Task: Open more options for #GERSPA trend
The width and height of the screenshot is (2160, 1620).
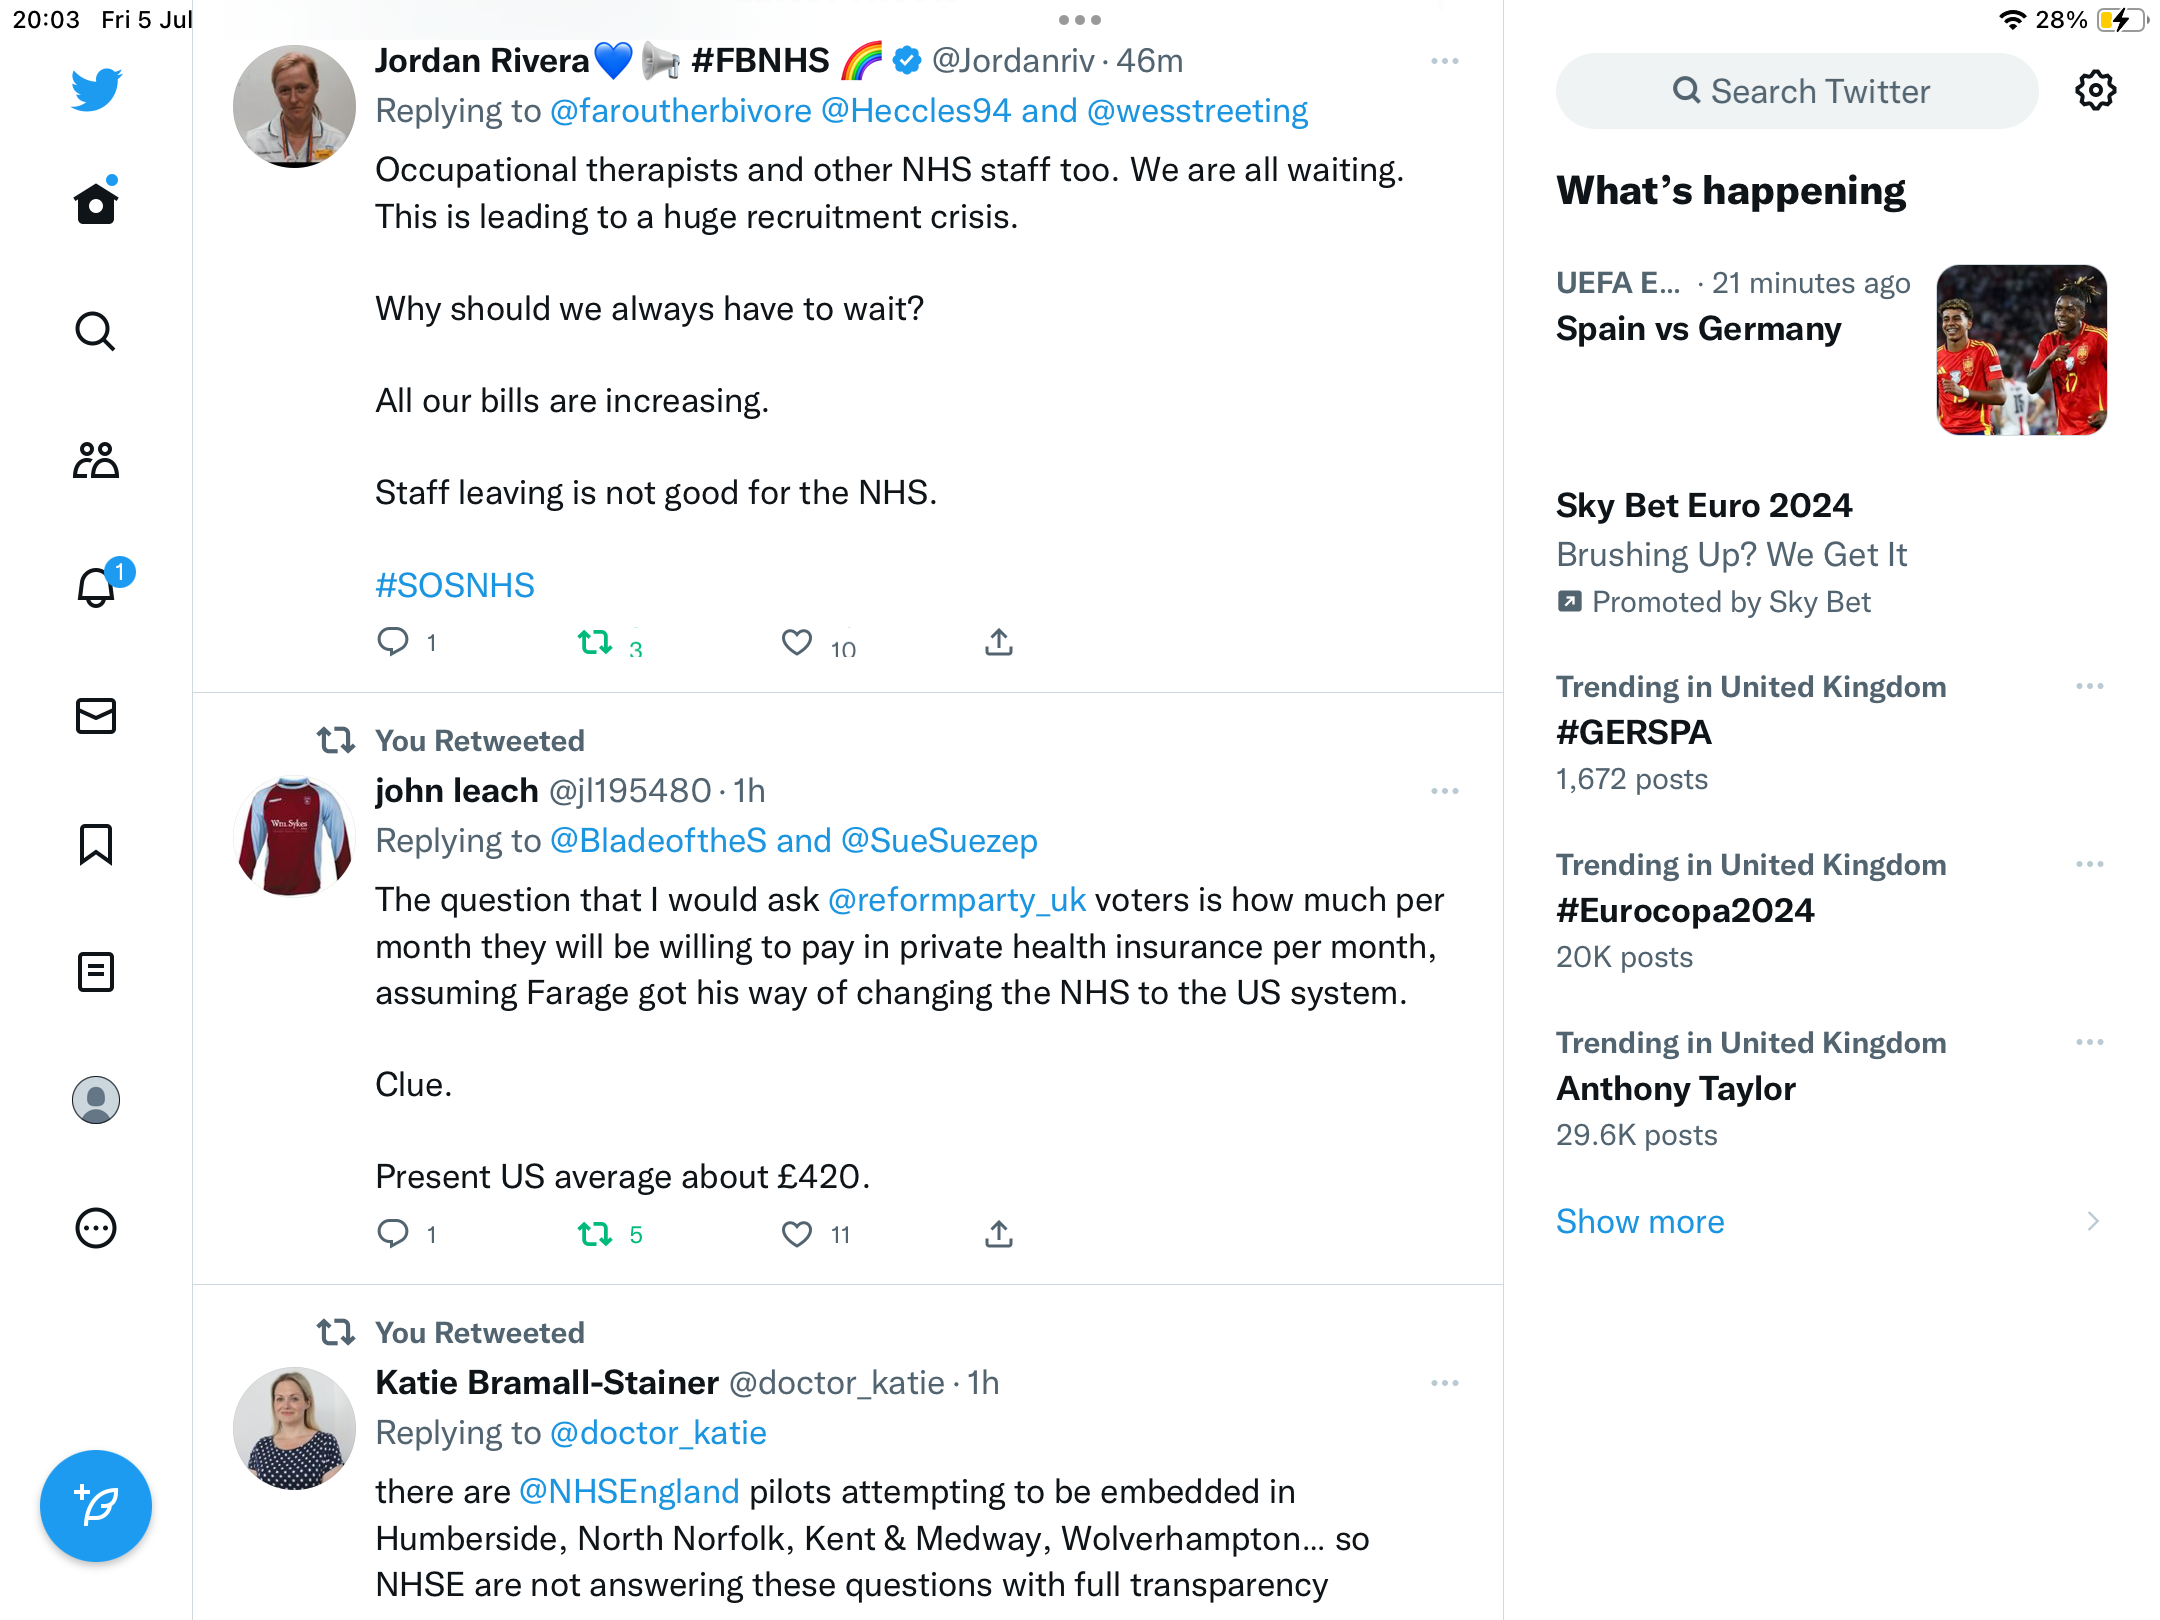Action: 2089,687
